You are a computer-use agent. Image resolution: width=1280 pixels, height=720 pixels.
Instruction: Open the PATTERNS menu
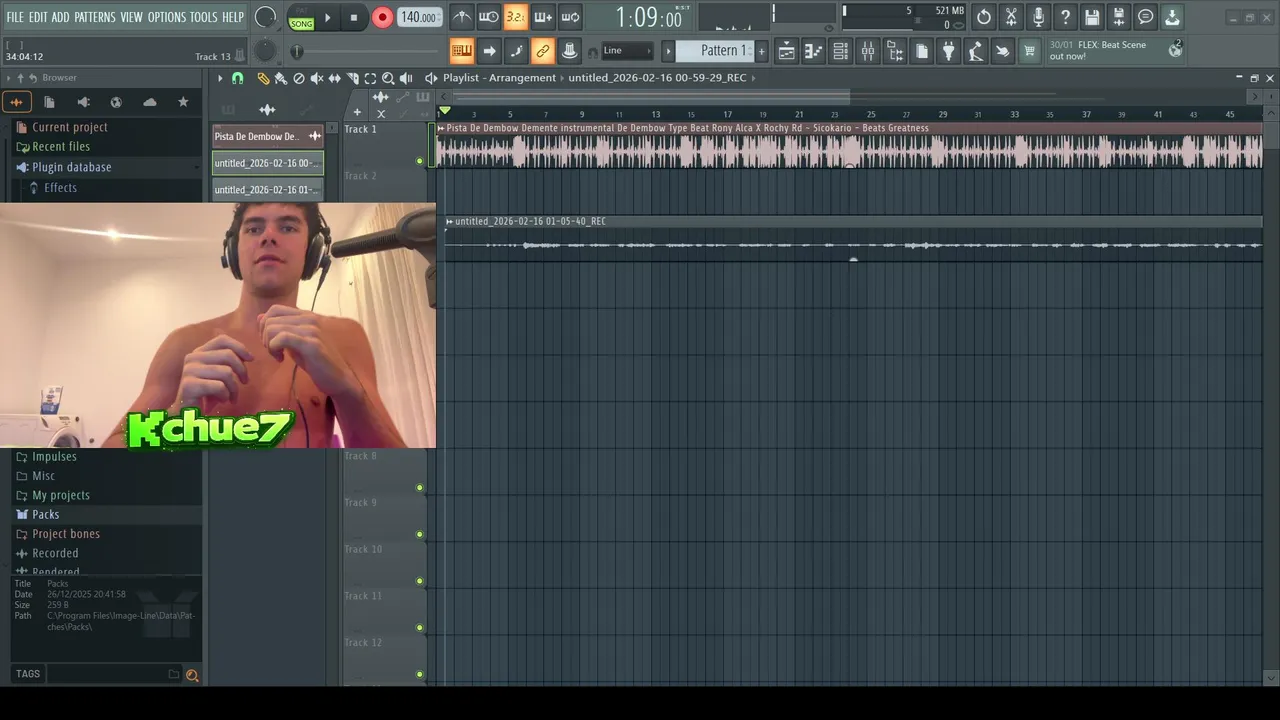click(x=94, y=17)
